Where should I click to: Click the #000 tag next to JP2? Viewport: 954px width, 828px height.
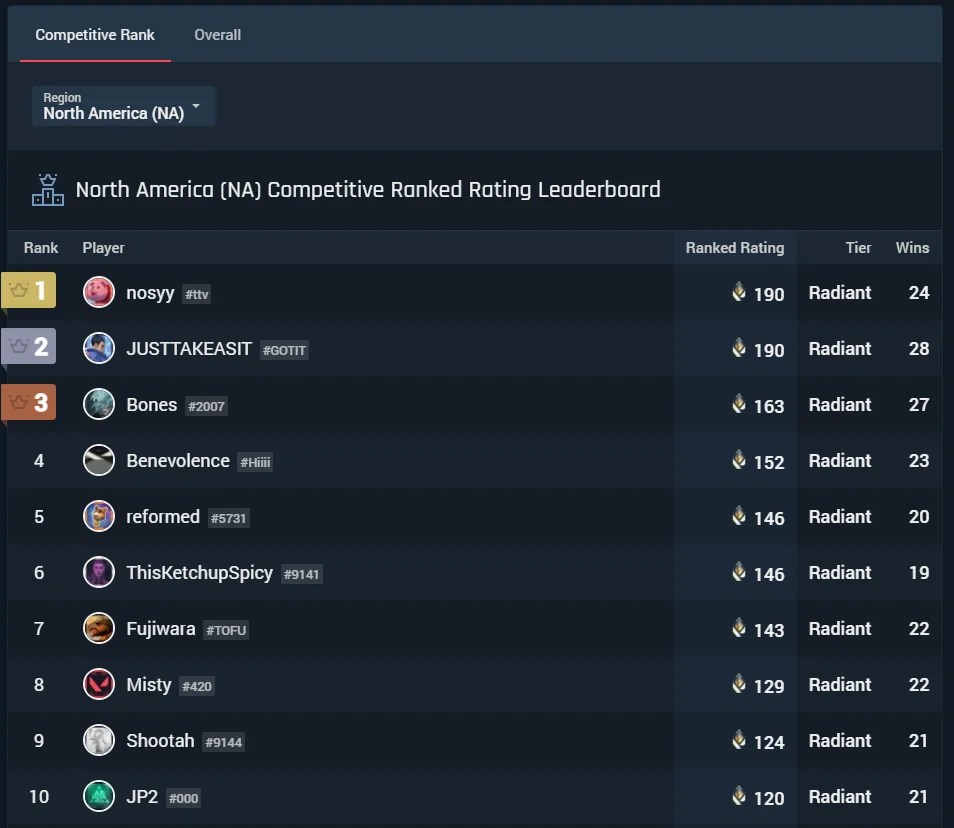[x=183, y=798]
